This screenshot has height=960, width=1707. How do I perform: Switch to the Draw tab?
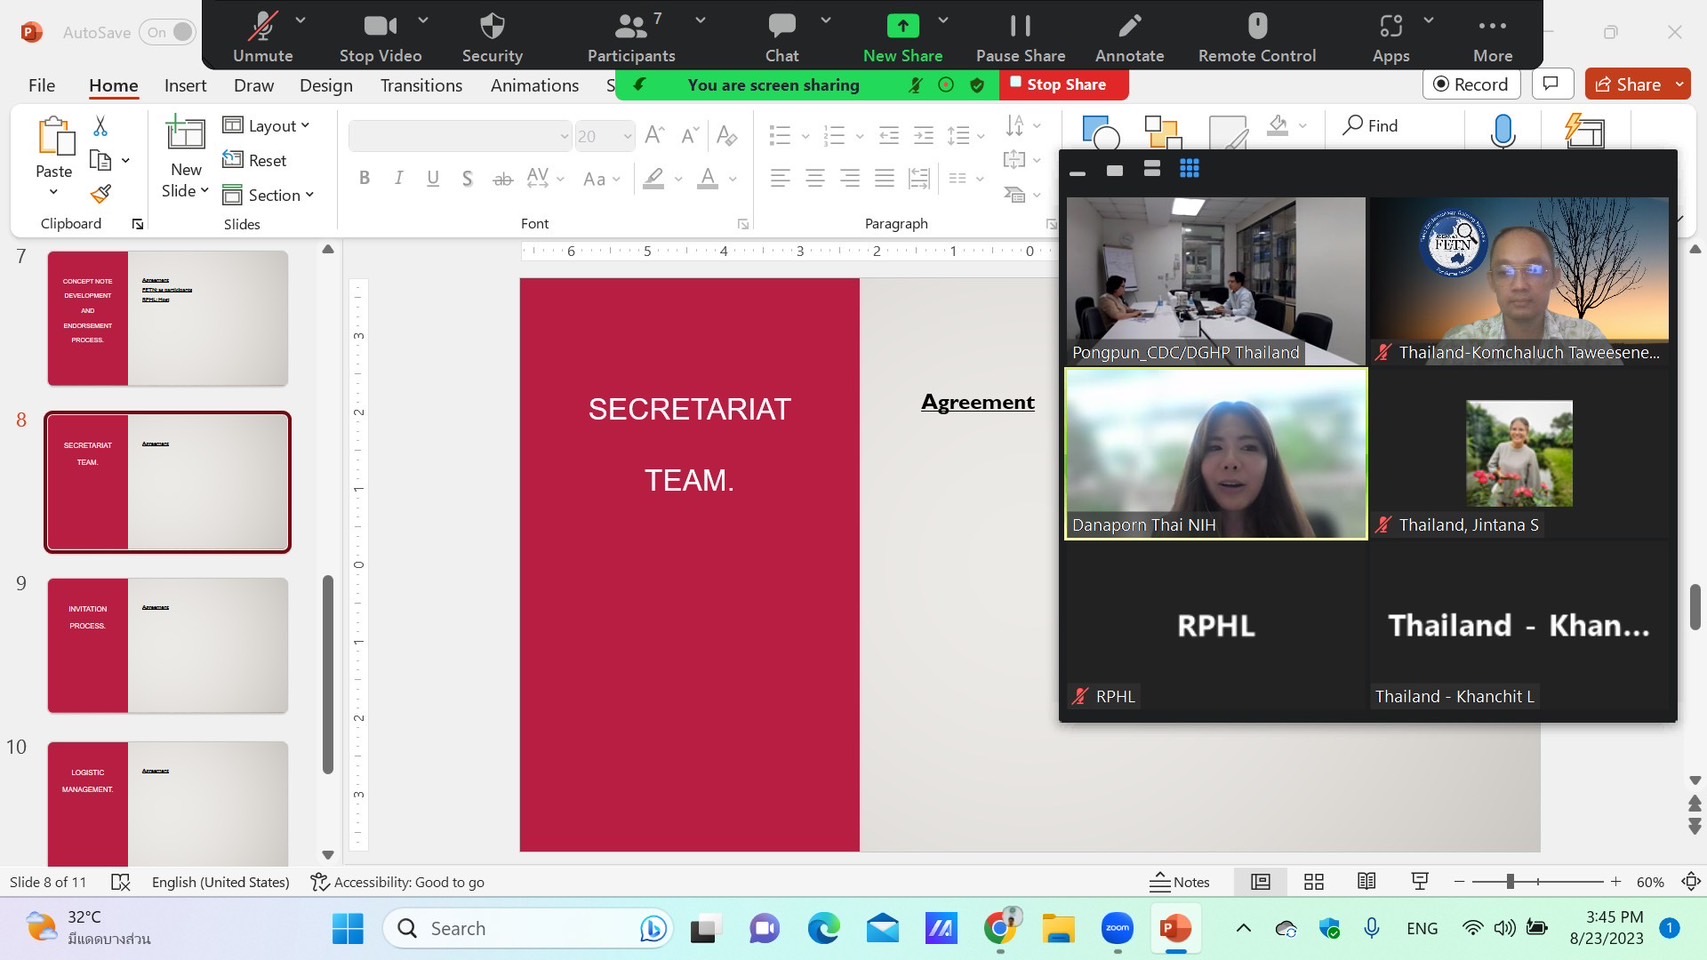pos(254,85)
